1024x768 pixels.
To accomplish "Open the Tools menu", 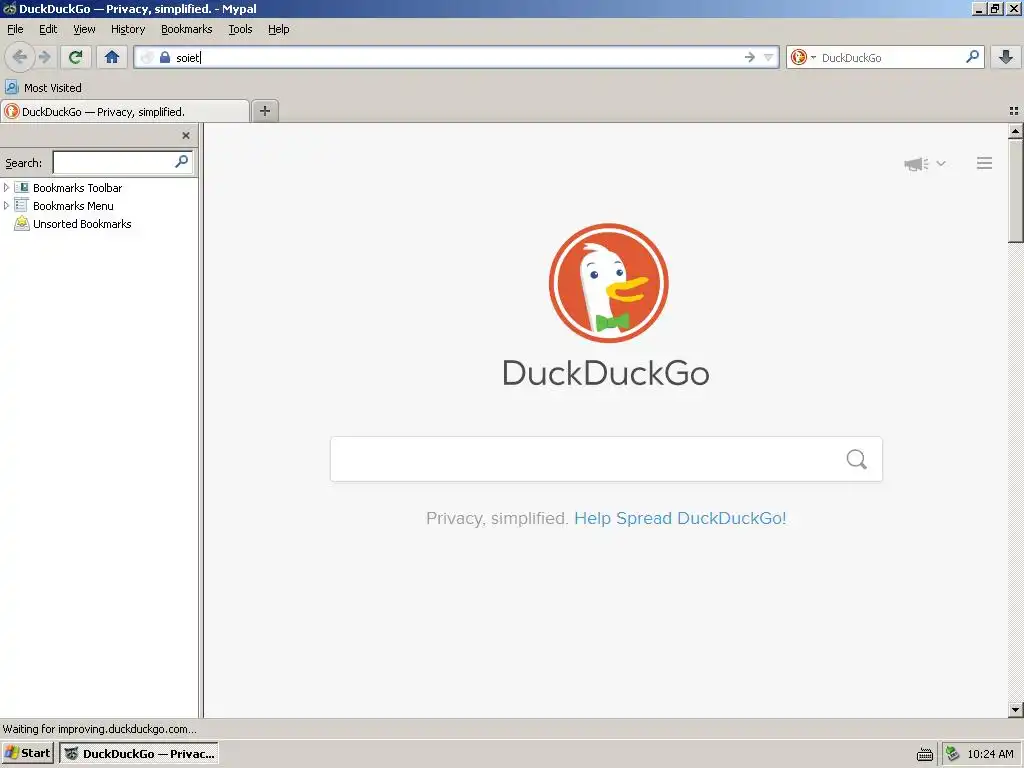I will (x=240, y=29).
